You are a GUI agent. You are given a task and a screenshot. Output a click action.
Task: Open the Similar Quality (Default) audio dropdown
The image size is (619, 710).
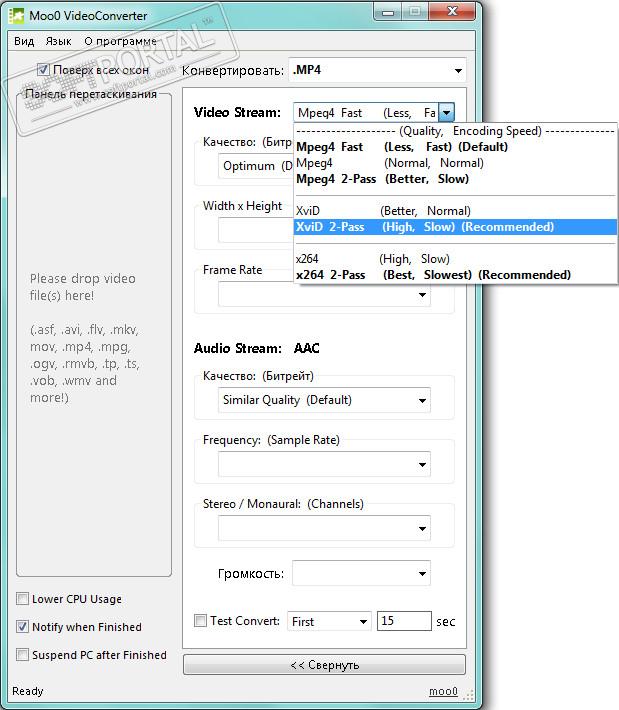[324, 400]
